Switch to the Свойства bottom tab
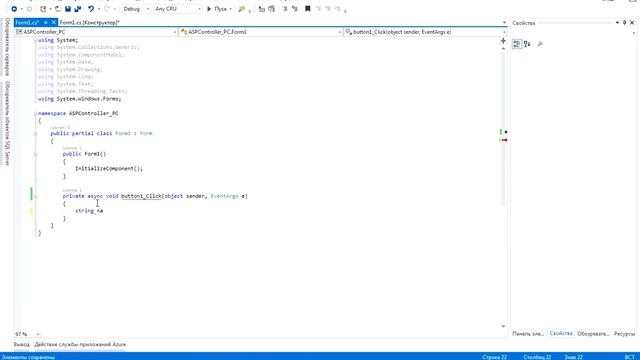 pos(561,333)
